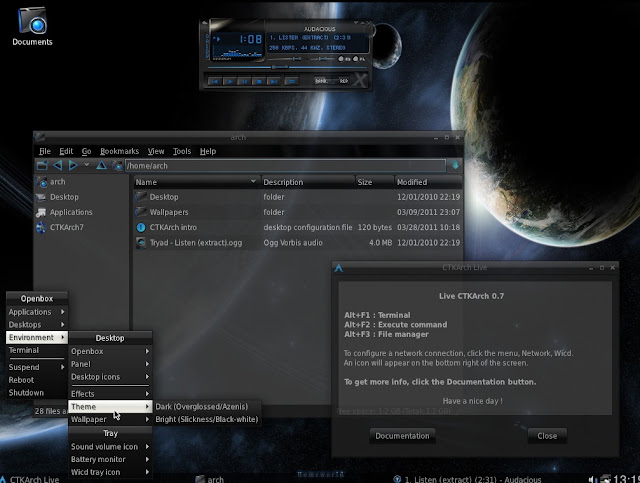640x483 pixels.
Task: Click Environment in the Openbox menu
Action: 37,337
